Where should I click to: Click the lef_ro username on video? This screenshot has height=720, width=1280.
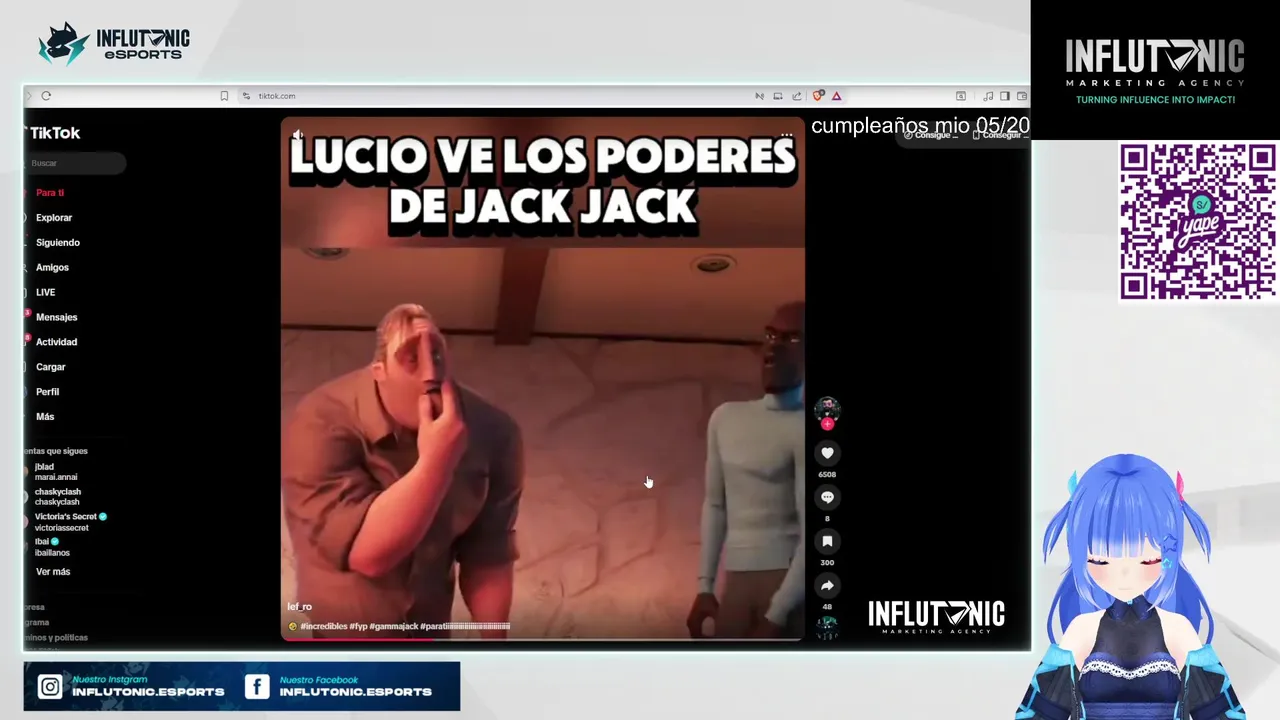pyautogui.click(x=299, y=607)
